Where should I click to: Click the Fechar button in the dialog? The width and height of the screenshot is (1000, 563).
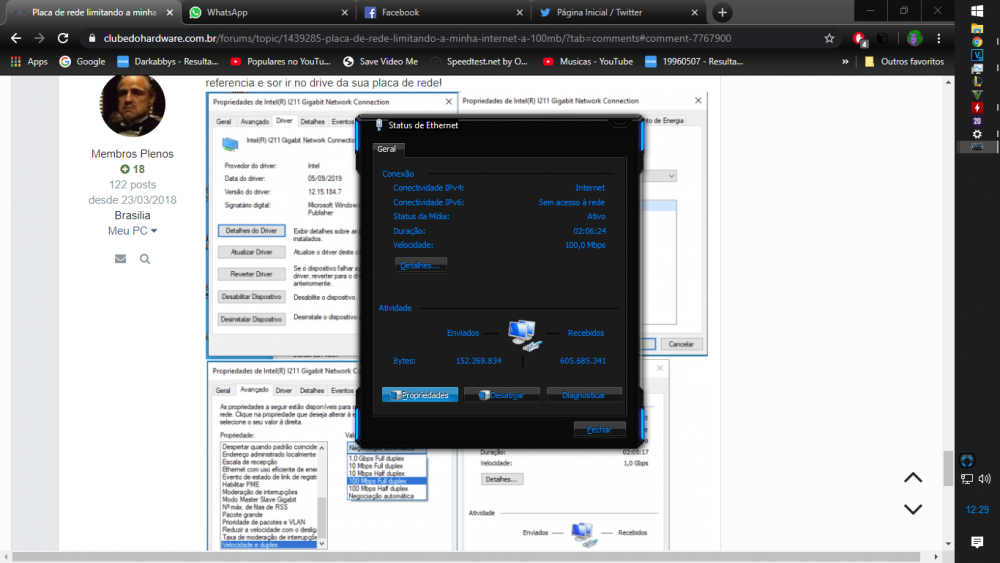(x=599, y=429)
